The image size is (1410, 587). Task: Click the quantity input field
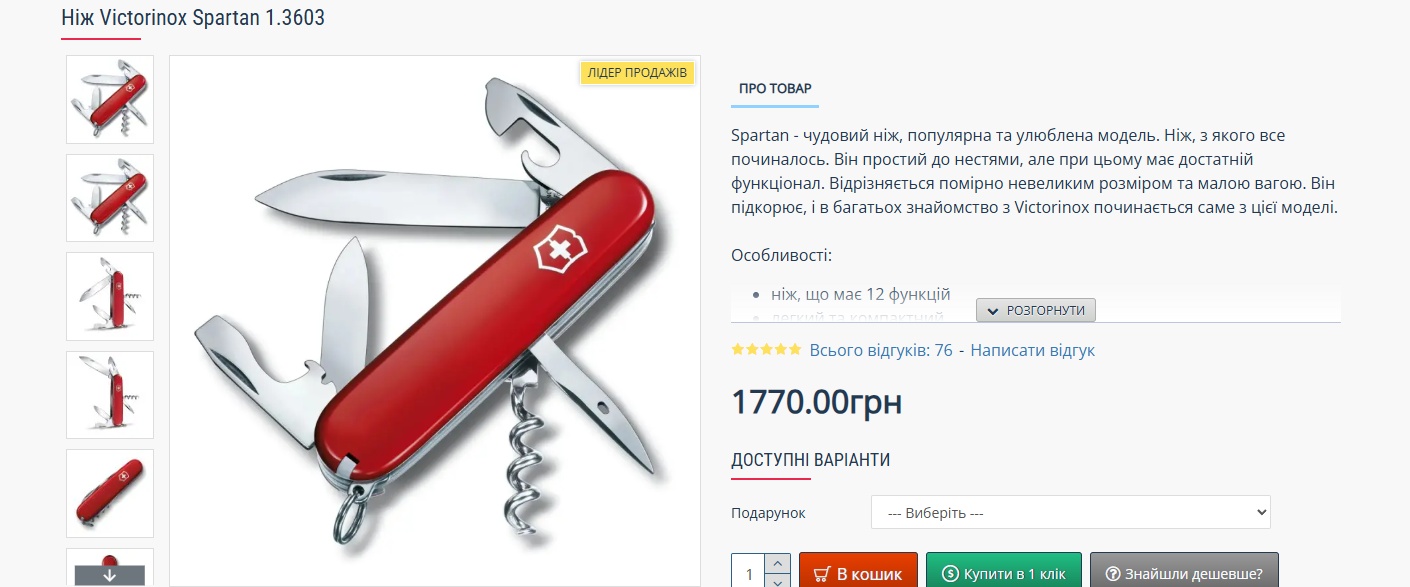pyautogui.click(x=749, y=571)
